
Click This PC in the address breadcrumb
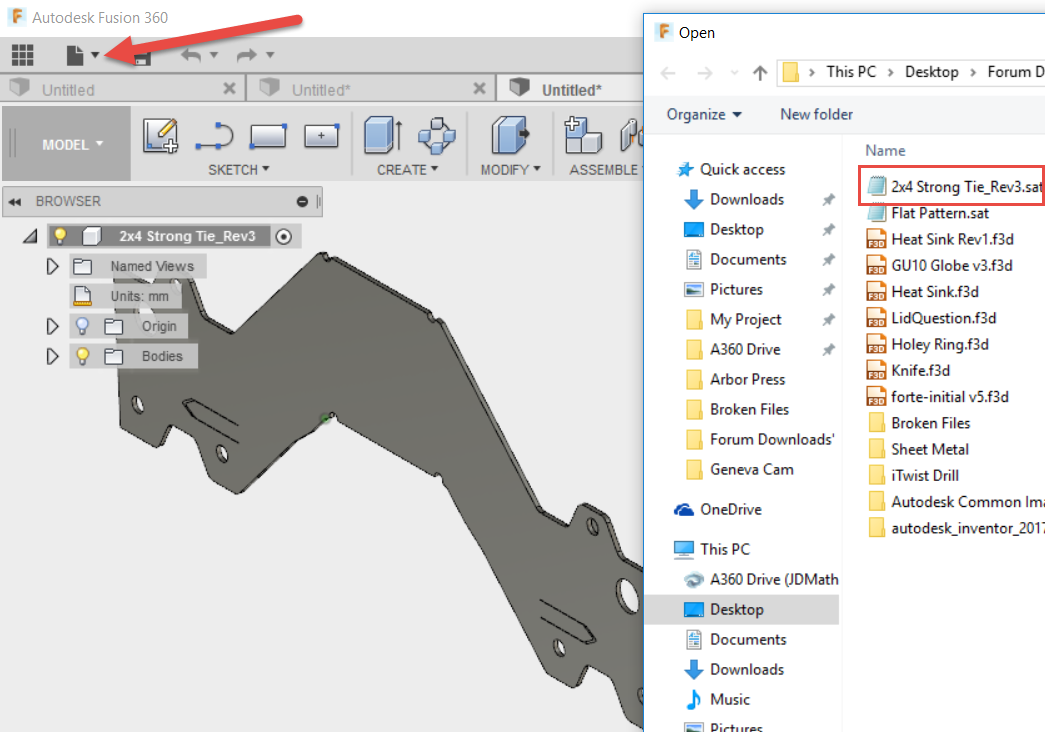[851, 72]
